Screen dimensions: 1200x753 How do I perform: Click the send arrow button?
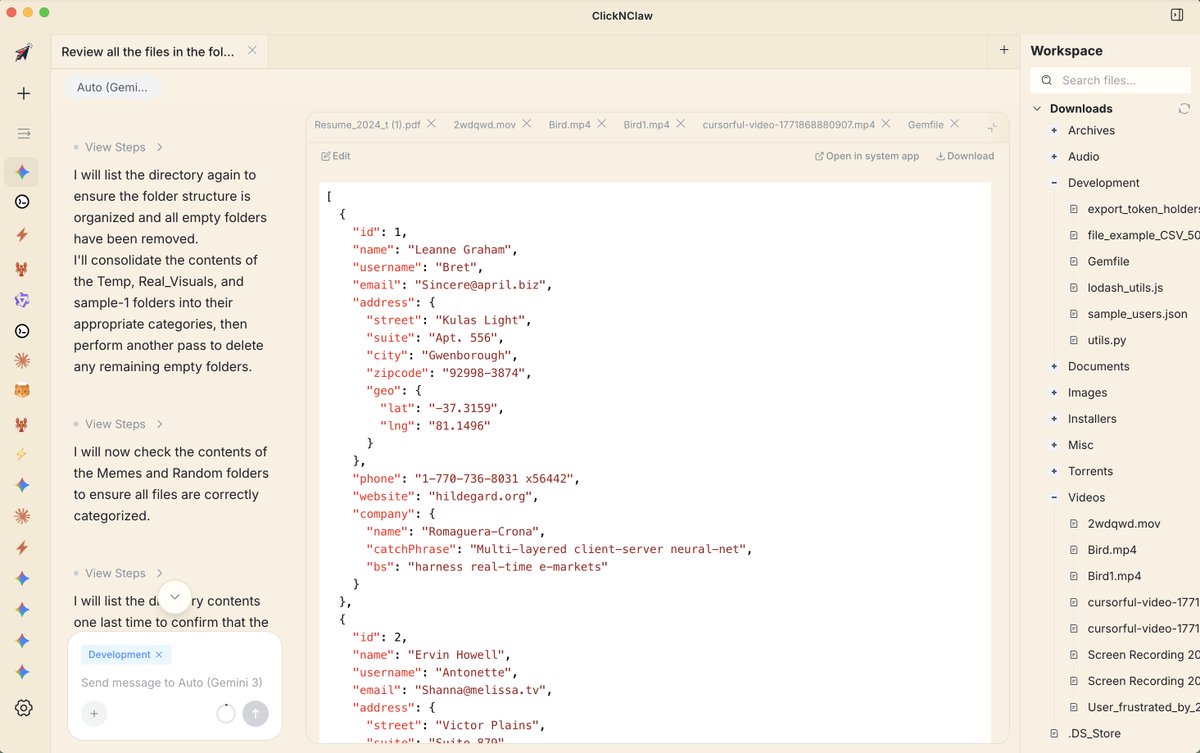point(255,713)
